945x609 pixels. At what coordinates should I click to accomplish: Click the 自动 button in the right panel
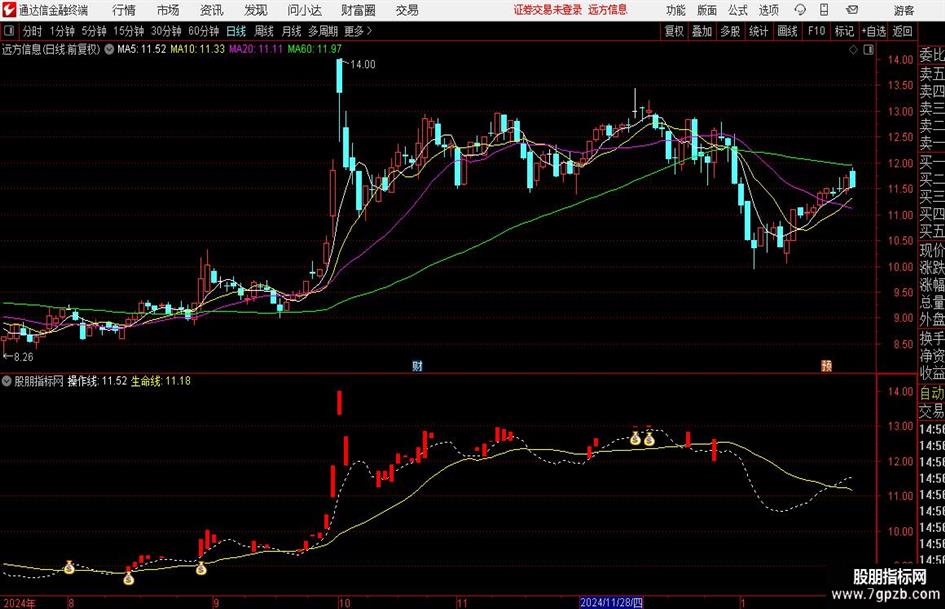click(x=932, y=393)
